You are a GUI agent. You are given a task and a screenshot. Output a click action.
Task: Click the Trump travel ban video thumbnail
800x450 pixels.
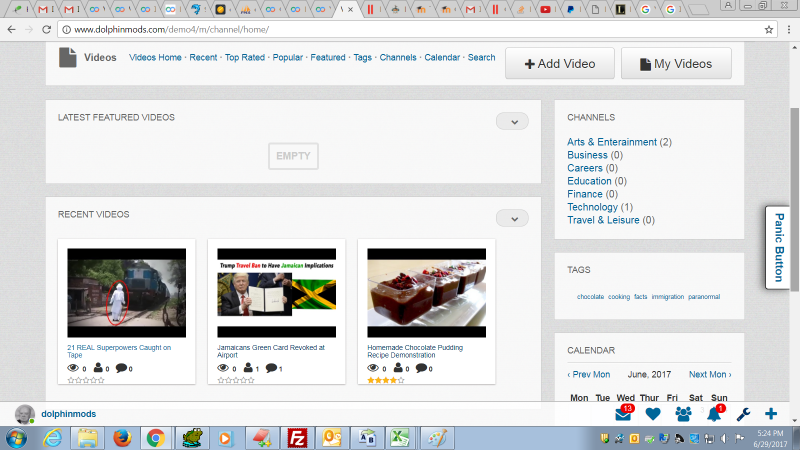point(277,293)
